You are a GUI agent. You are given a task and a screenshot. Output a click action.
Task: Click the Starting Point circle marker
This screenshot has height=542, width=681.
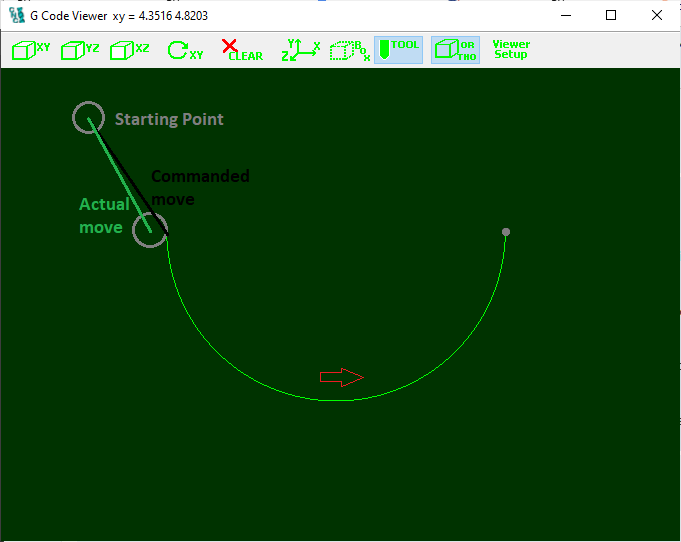[88, 117]
